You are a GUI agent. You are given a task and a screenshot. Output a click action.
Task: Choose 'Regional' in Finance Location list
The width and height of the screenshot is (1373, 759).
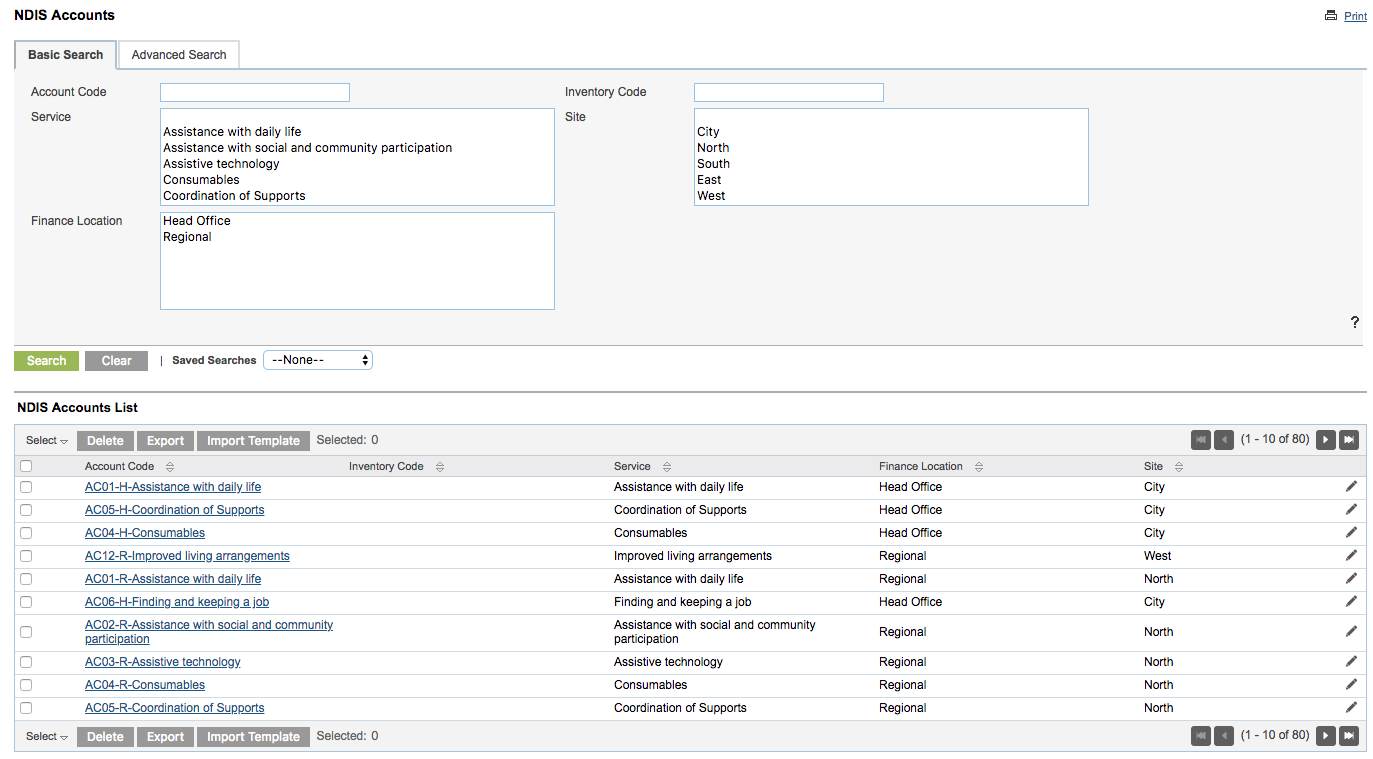pos(187,237)
